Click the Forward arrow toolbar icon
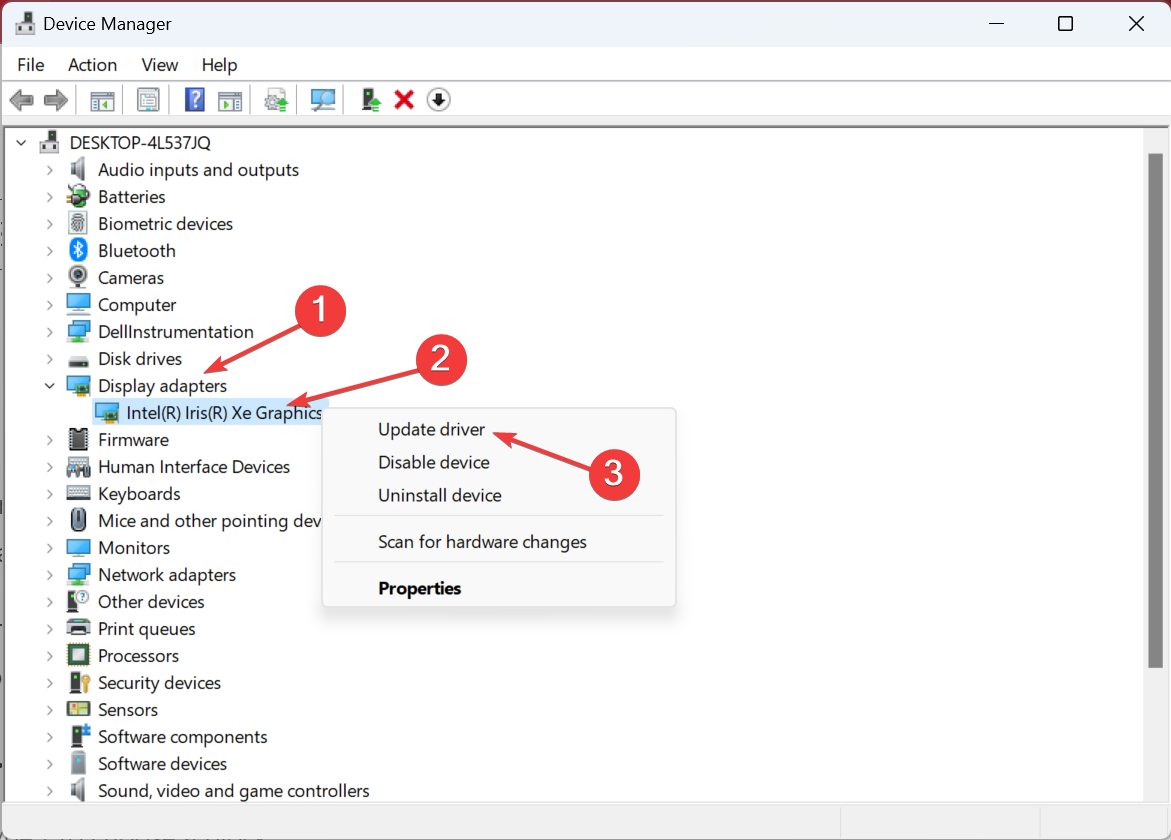 pyautogui.click(x=56, y=99)
